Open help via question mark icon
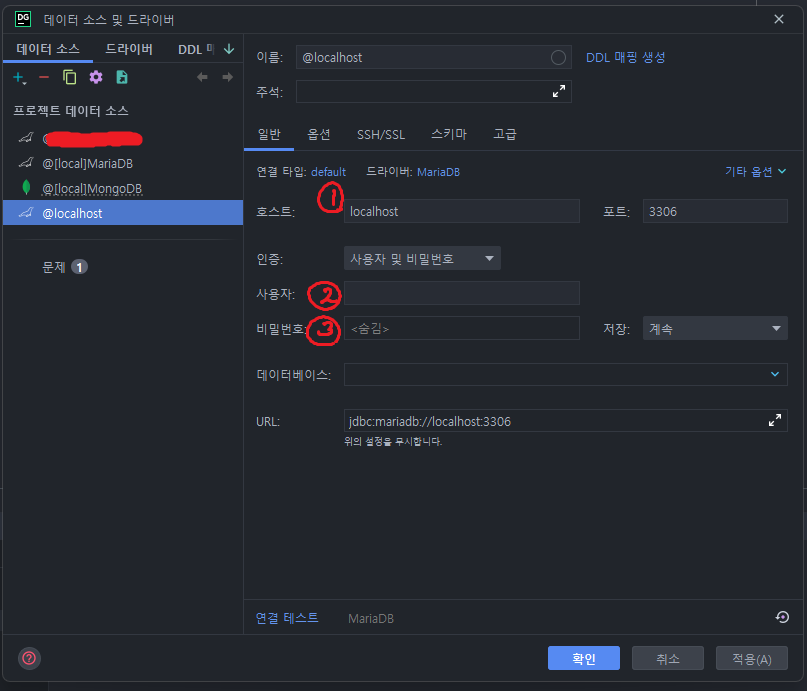The height and width of the screenshot is (691, 807). 29,658
